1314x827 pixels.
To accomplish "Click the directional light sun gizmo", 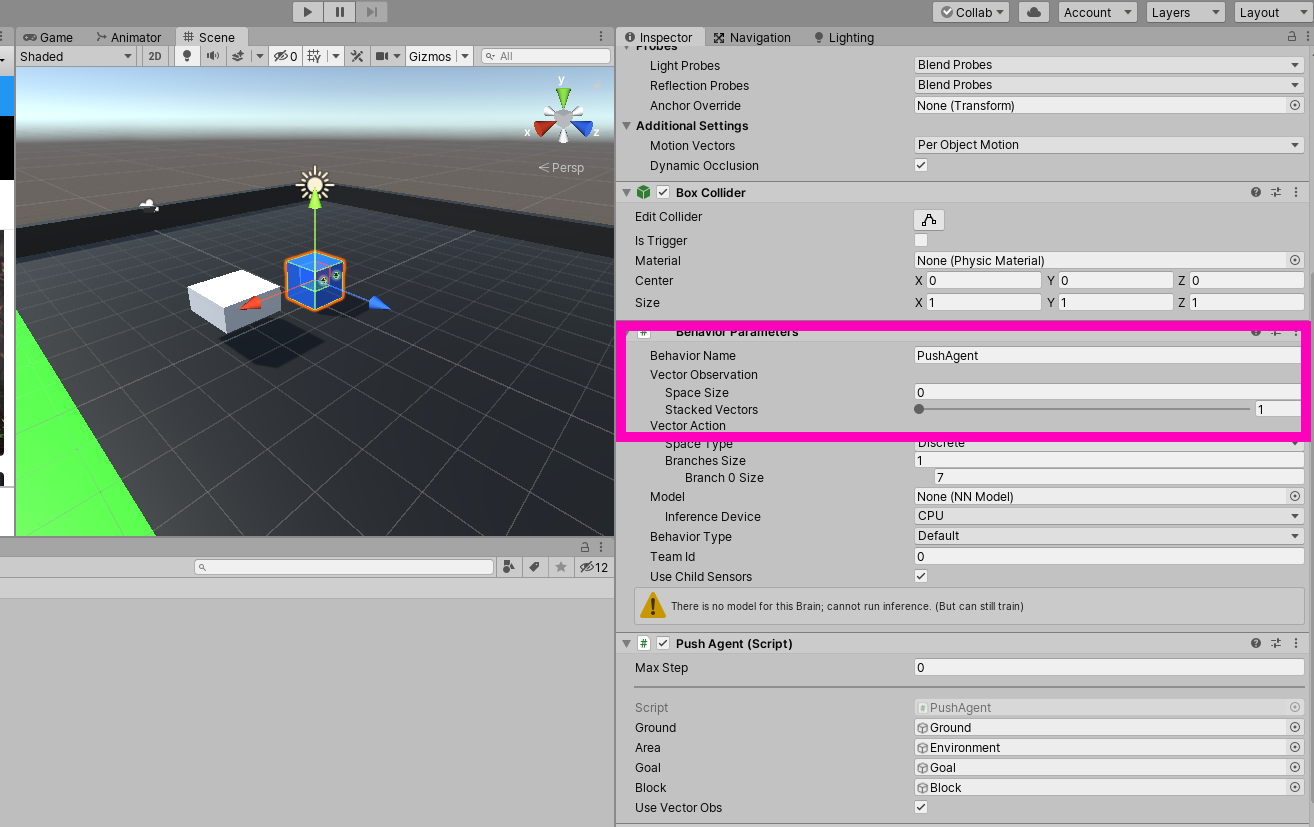I will [x=315, y=184].
